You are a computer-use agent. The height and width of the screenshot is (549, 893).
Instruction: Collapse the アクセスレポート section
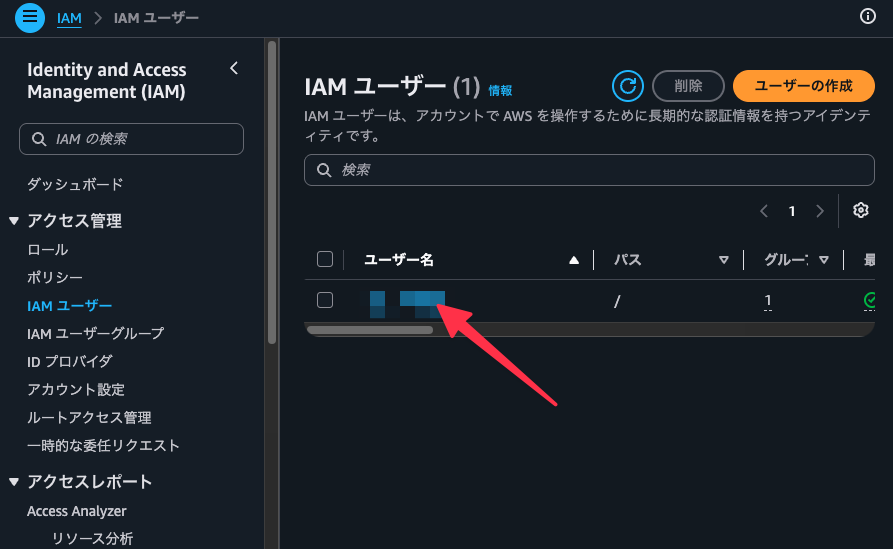click(x=14, y=482)
